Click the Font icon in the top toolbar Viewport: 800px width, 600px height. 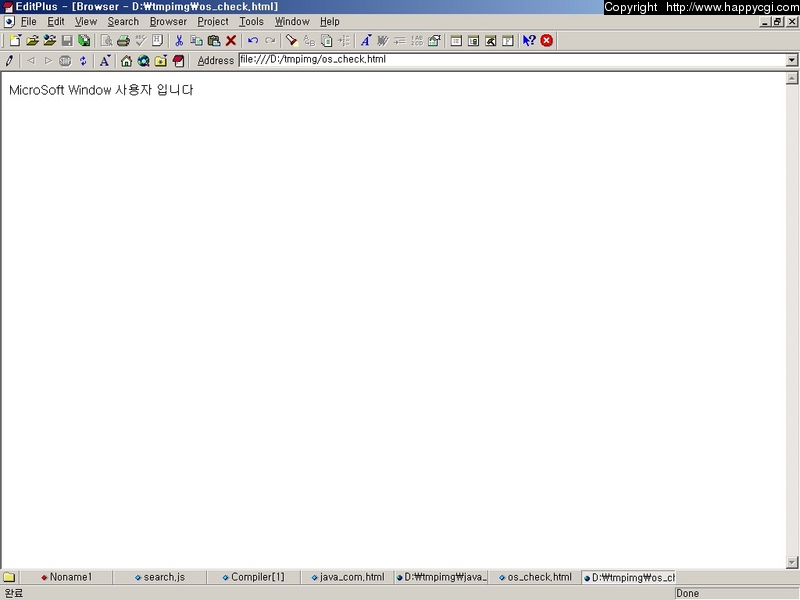click(x=366, y=41)
